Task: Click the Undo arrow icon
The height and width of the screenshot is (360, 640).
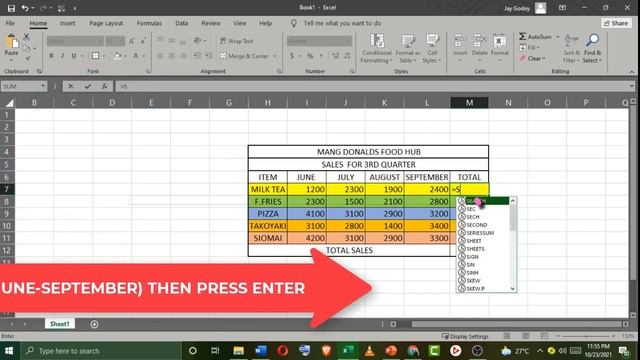Action: point(25,8)
